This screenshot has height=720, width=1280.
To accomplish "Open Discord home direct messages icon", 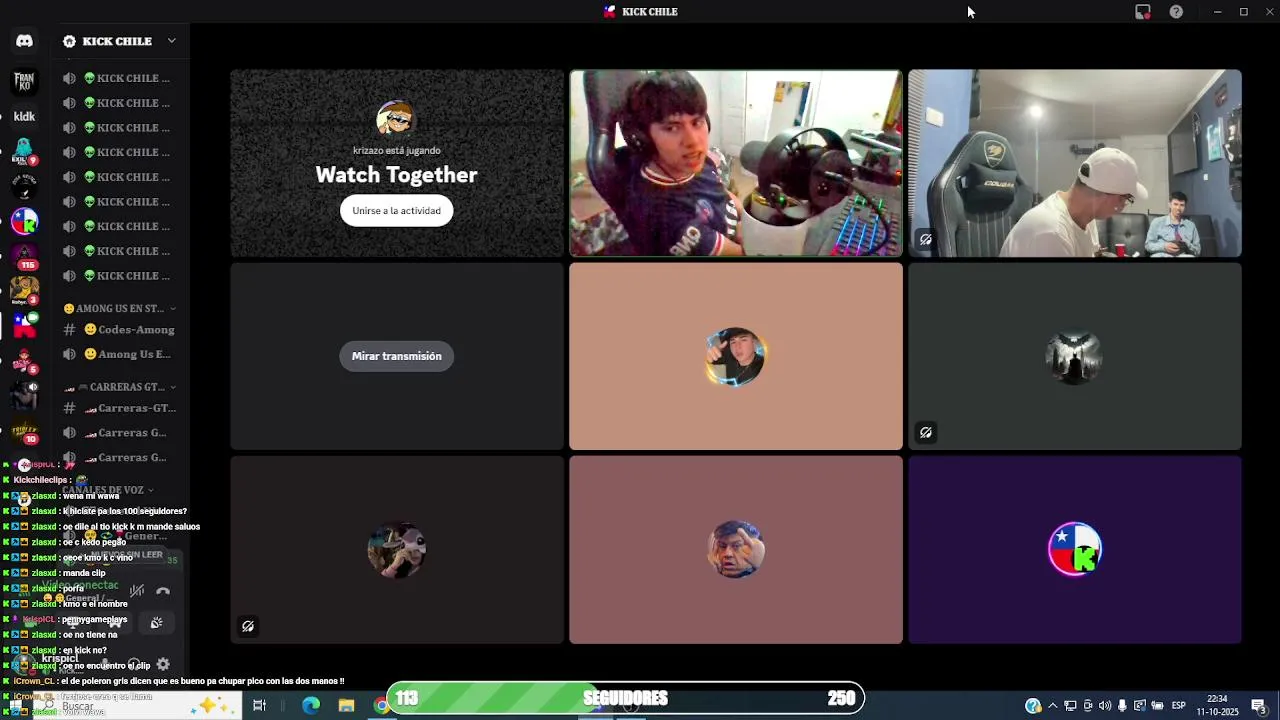I will tap(24, 41).
